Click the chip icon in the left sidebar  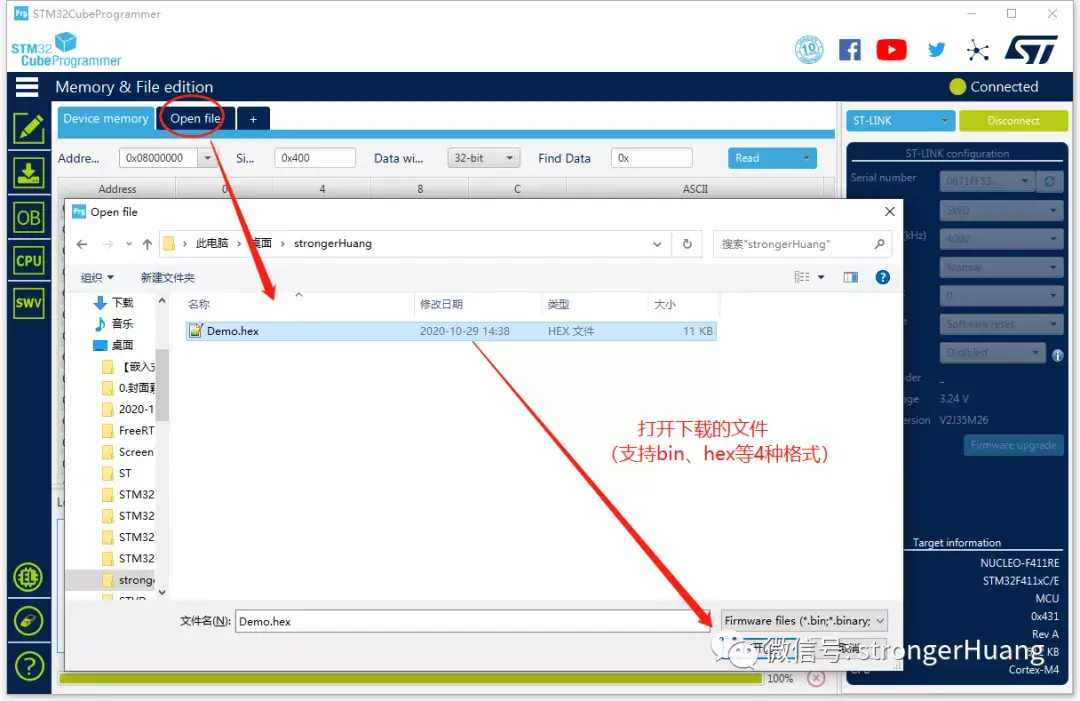pyautogui.click(x=28, y=577)
